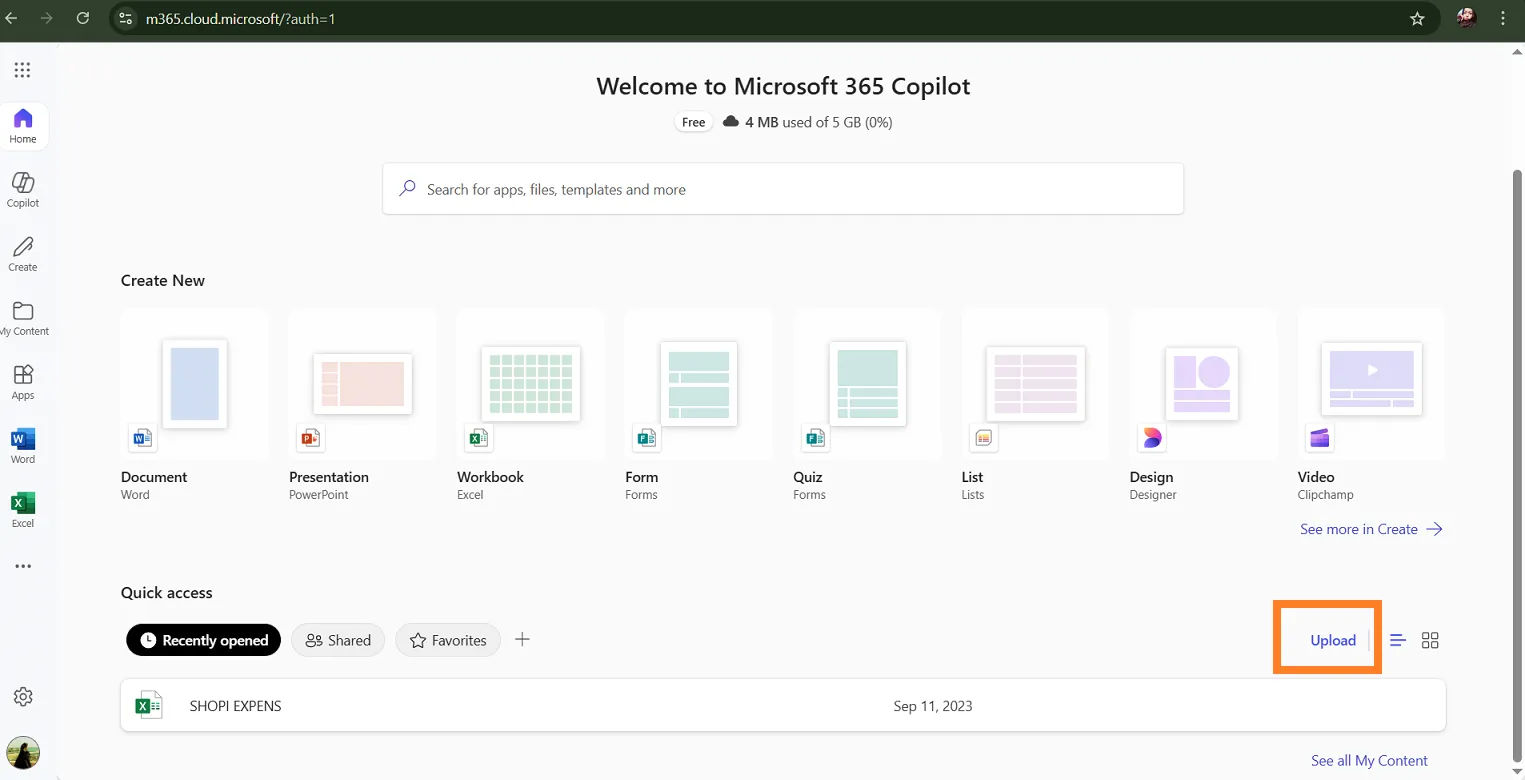The width and height of the screenshot is (1525, 780).
Task: Switch to the Favorites tab
Action: tap(448, 640)
